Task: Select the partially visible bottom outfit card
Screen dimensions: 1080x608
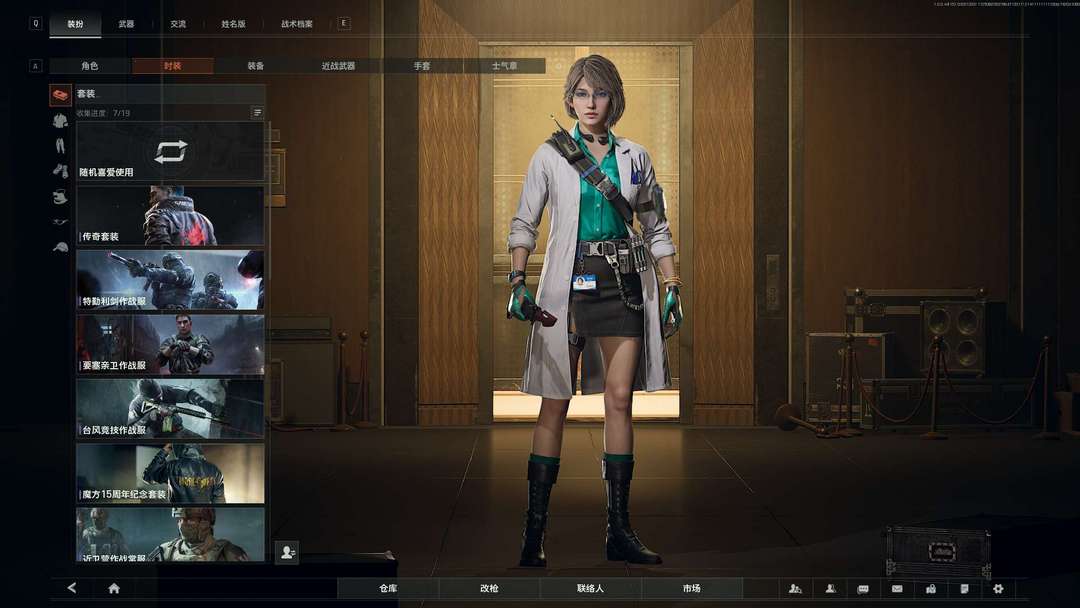Action: tap(170, 534)
